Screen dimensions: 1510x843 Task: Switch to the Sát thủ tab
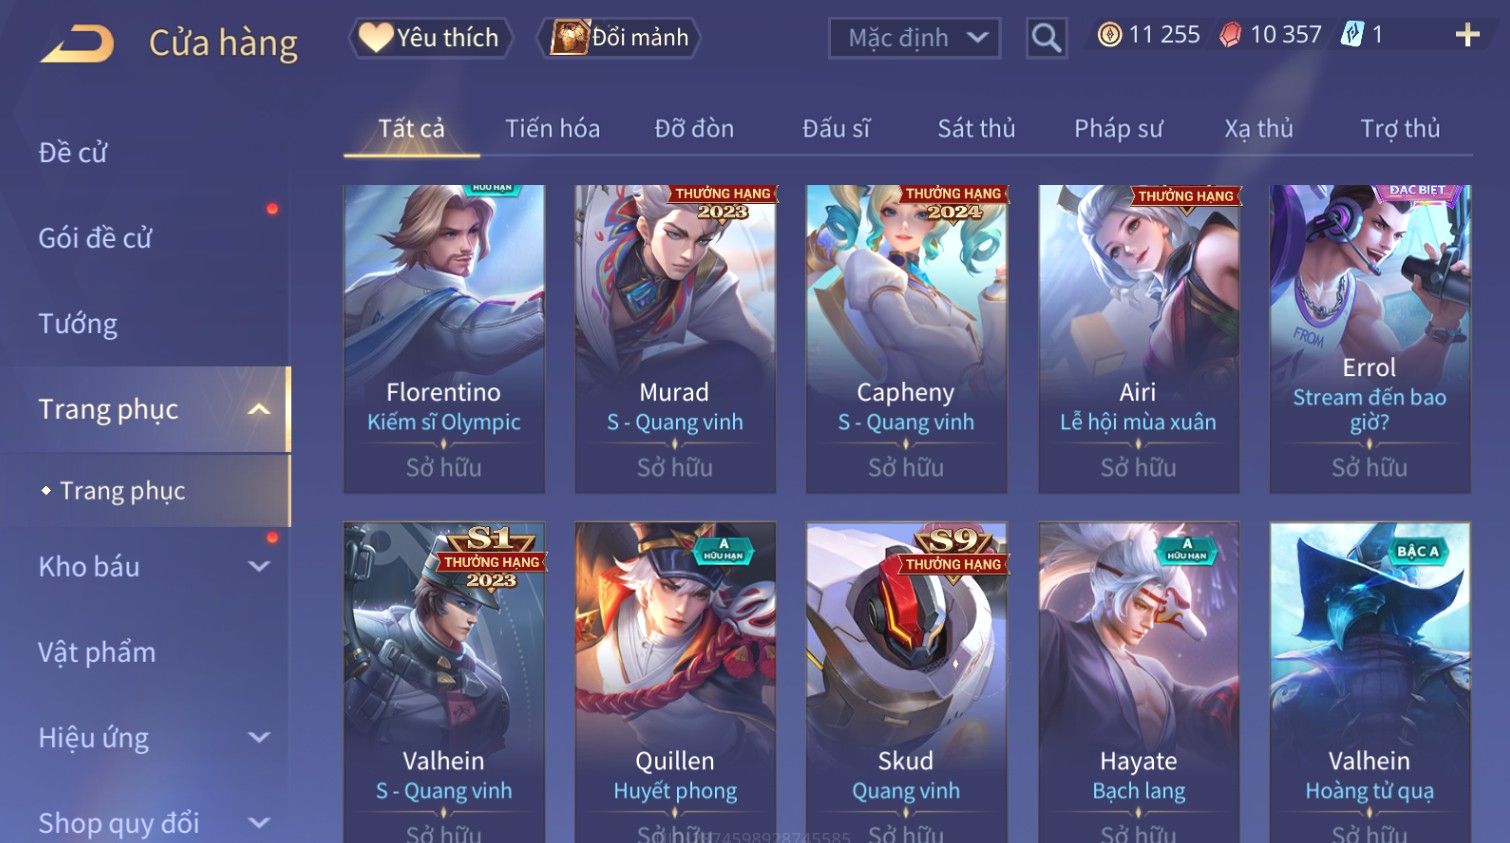coord(976,128)
